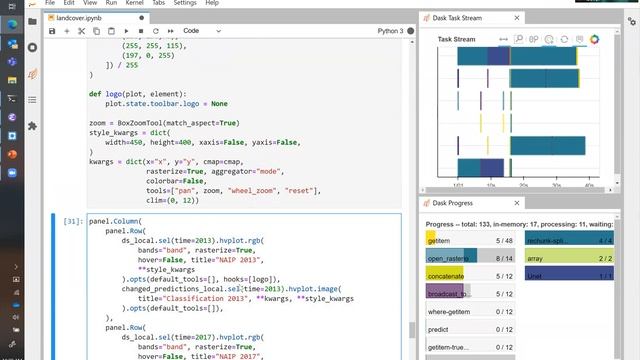Click the broadcast_to progress bar

[x=470, y=291]
